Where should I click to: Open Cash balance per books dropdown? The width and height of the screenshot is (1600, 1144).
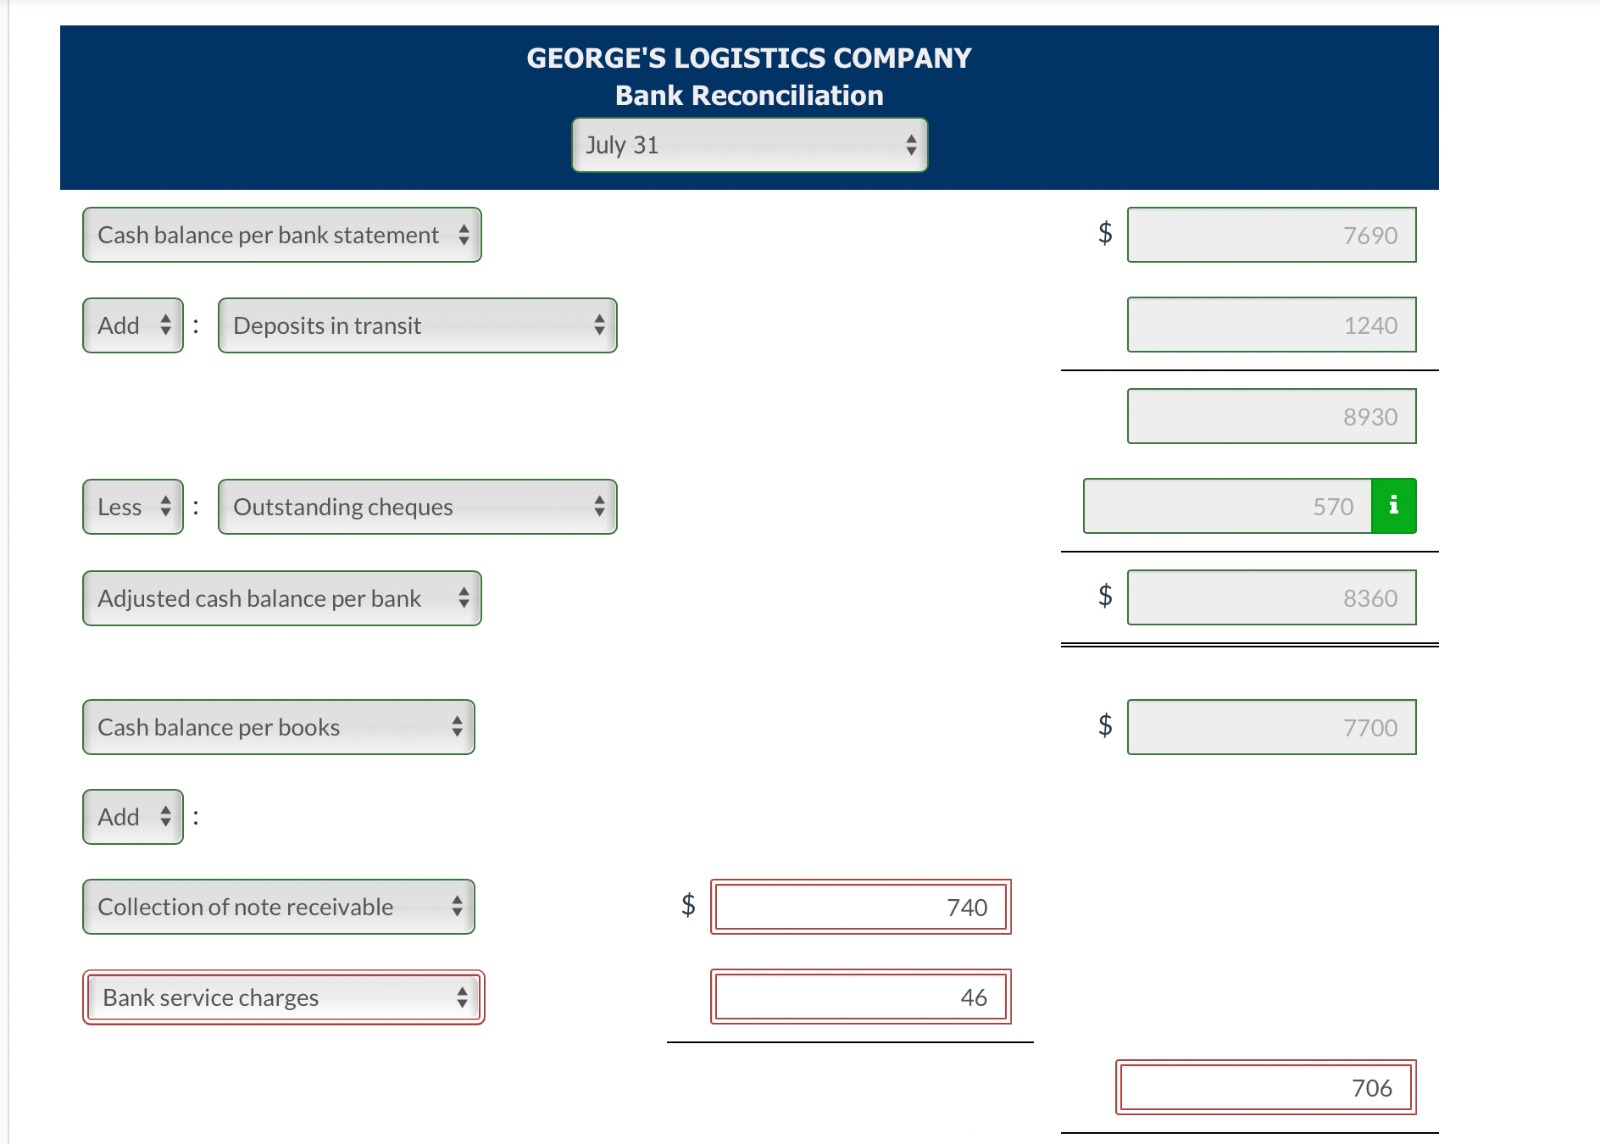pos(278,727)
